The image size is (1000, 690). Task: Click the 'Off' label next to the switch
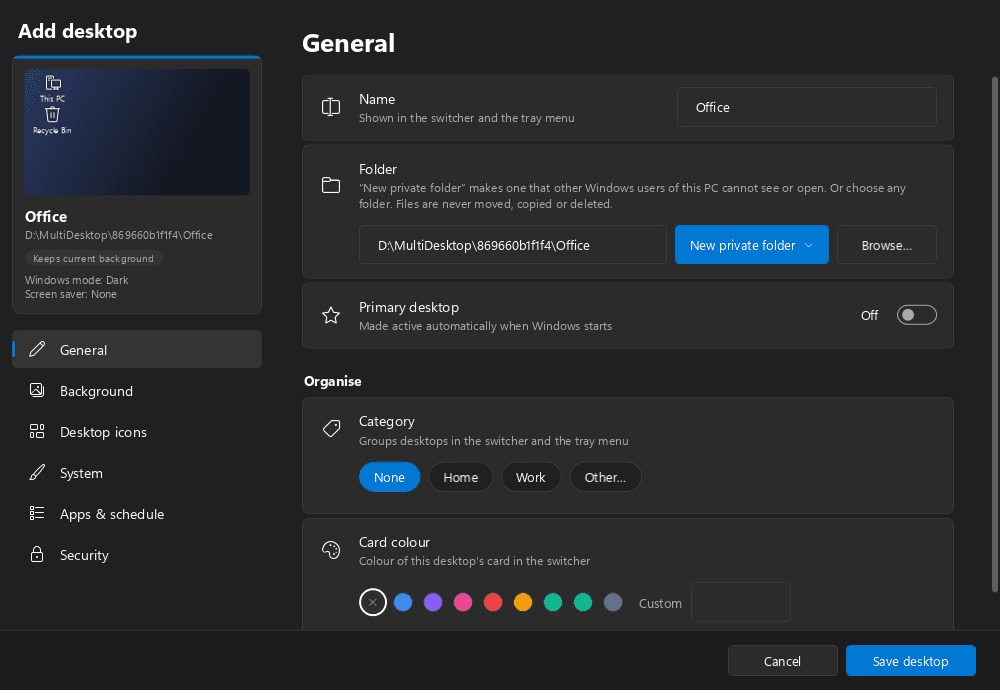[x=869, y=315]
